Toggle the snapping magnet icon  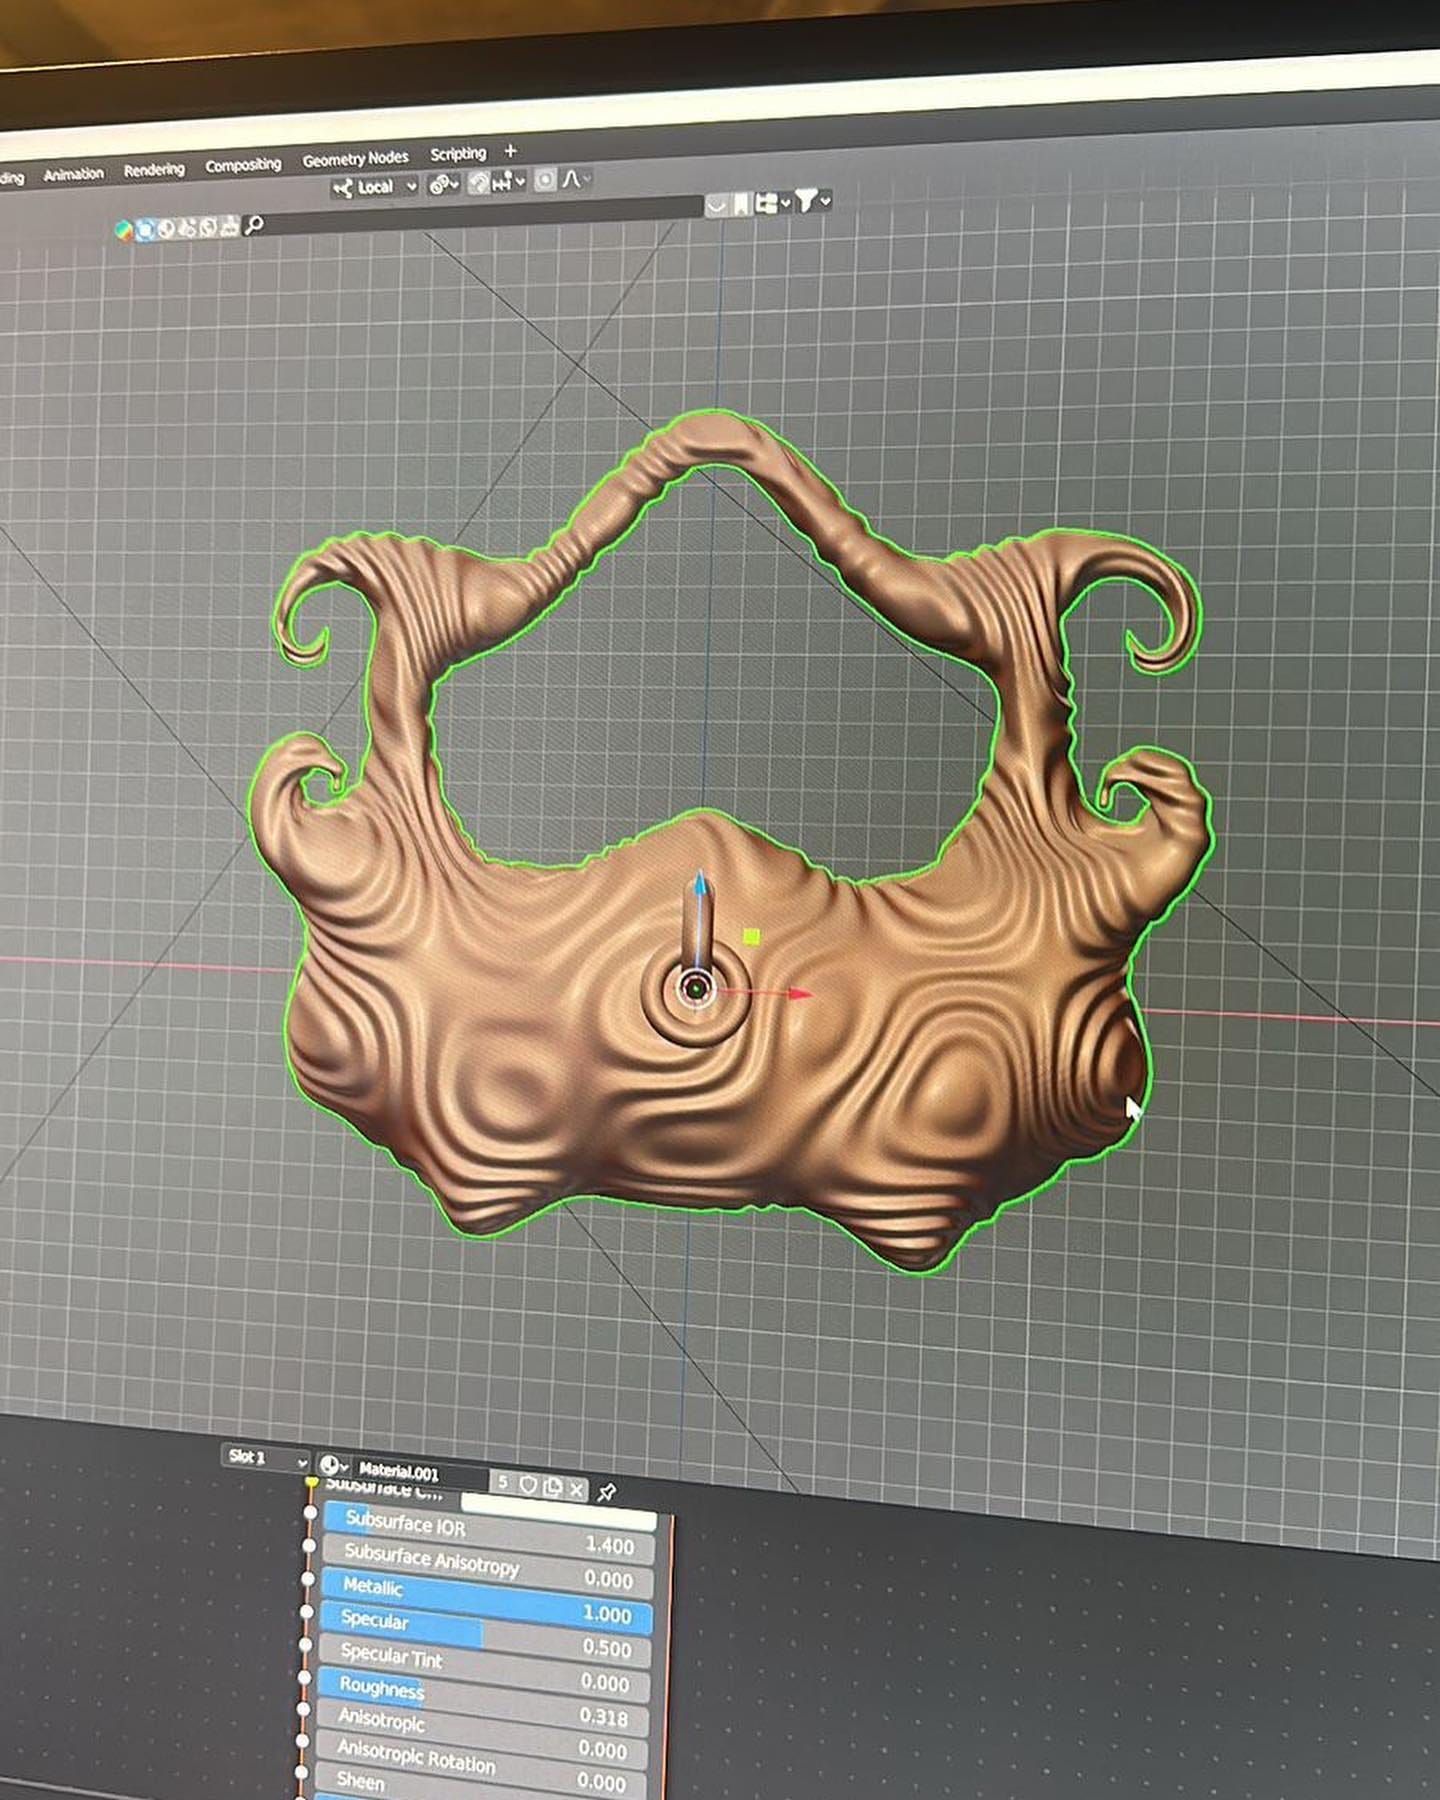click(x=479, y=183)
